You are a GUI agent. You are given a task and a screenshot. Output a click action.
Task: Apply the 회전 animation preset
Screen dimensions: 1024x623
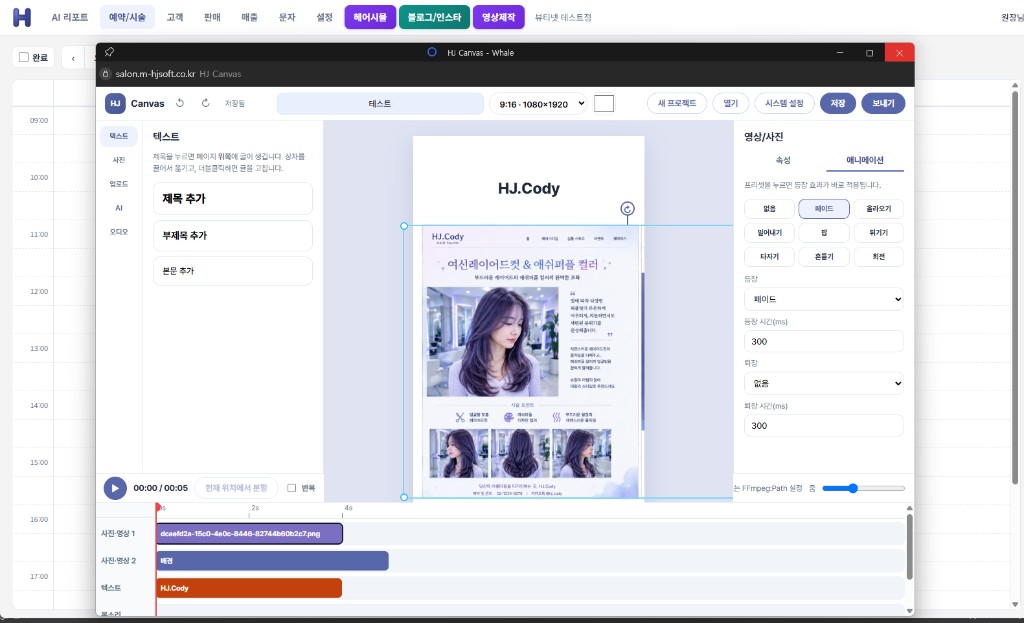(878, 257)
